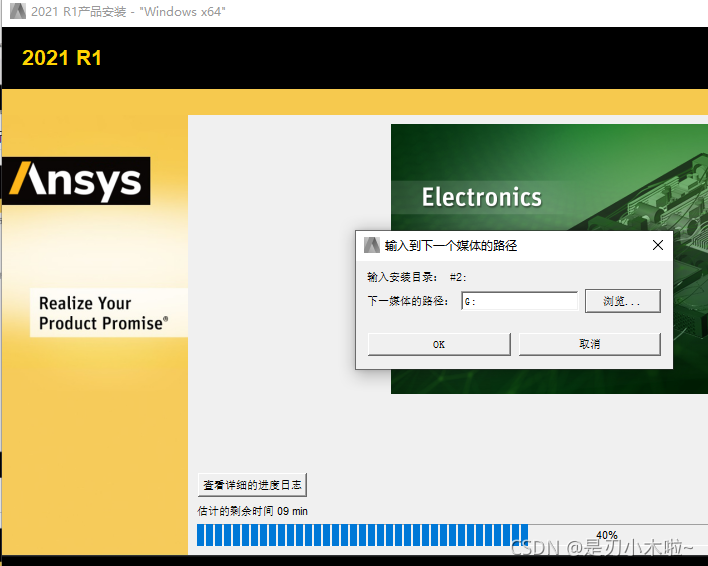Click the dialog title 输入到下一个媒体的路径
708x566 pixels.
(451, 245)
